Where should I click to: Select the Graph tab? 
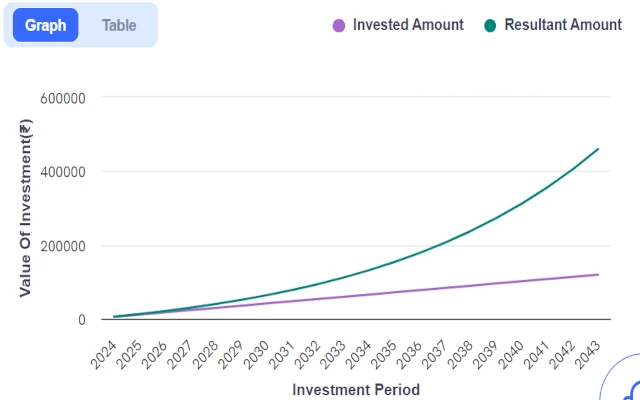pos(46,25)
